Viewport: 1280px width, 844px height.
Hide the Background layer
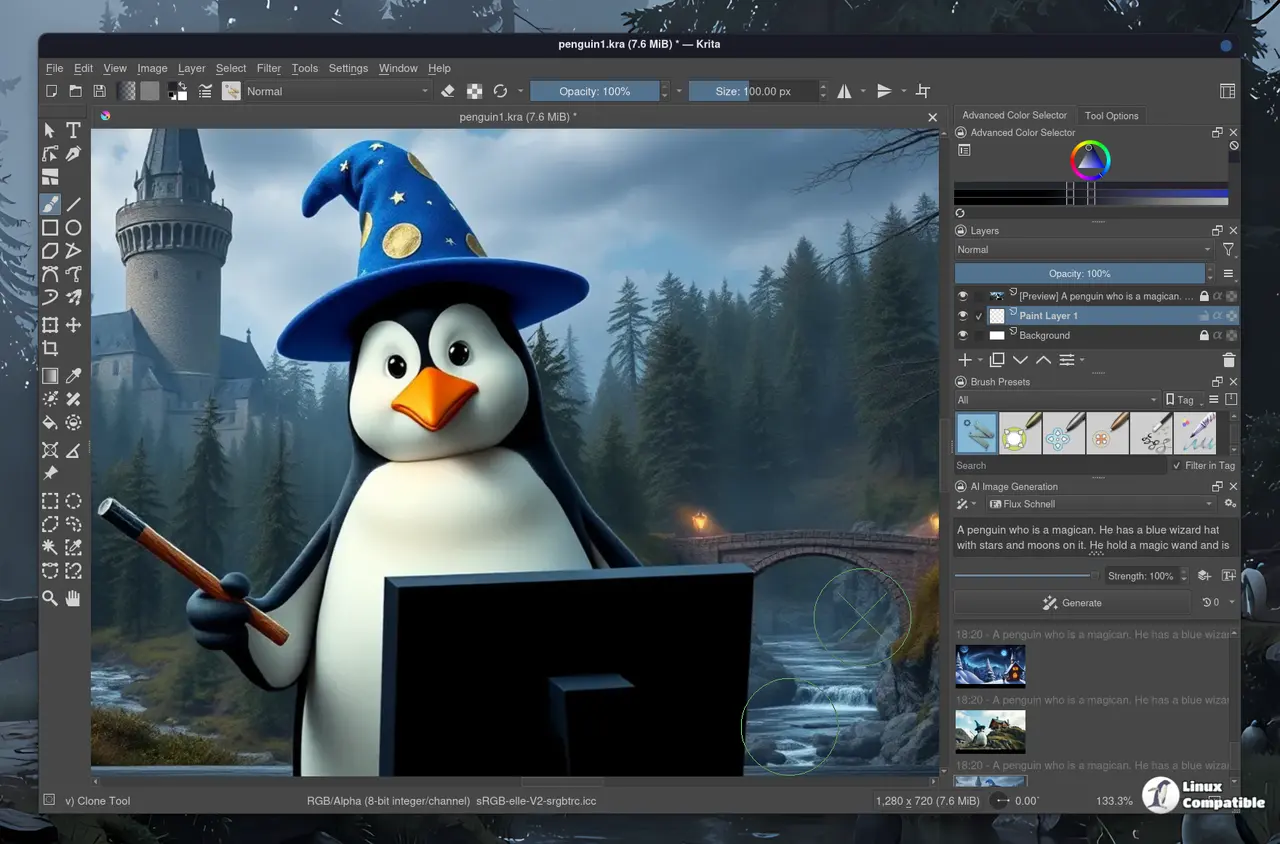click(963, 336)
